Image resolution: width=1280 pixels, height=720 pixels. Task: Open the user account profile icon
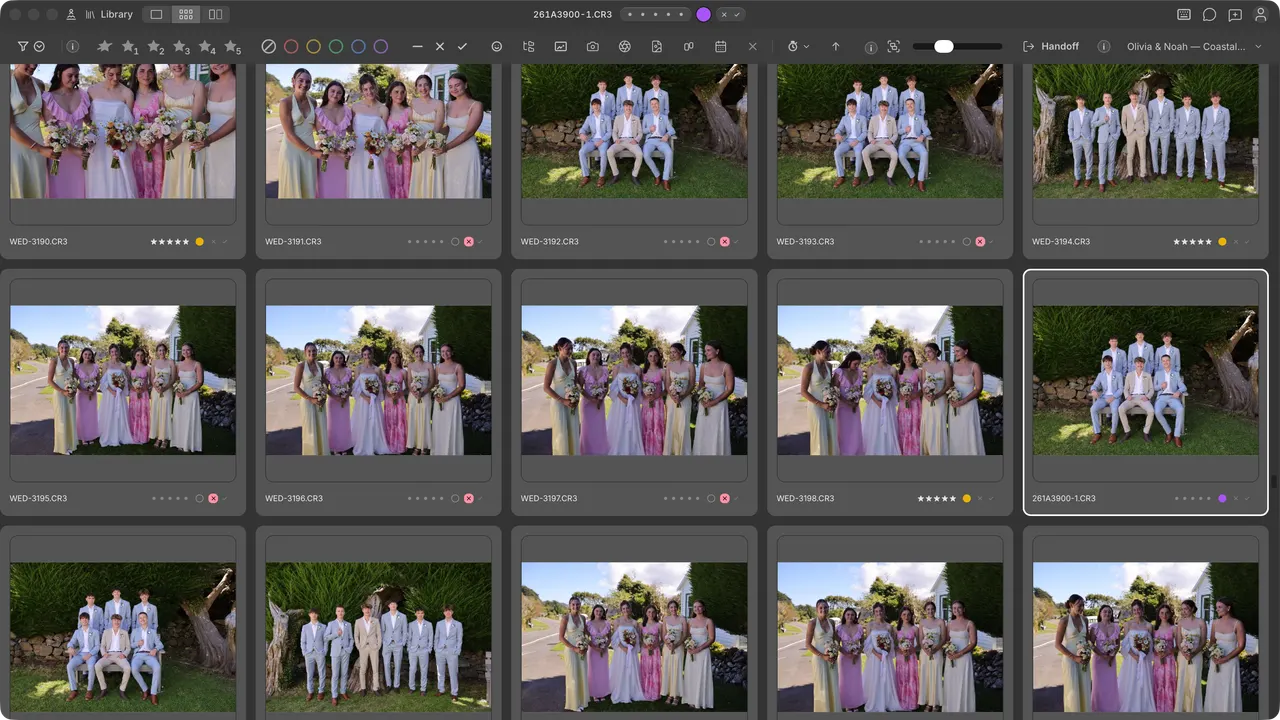pyautogui.click(x=1261, y=15)
